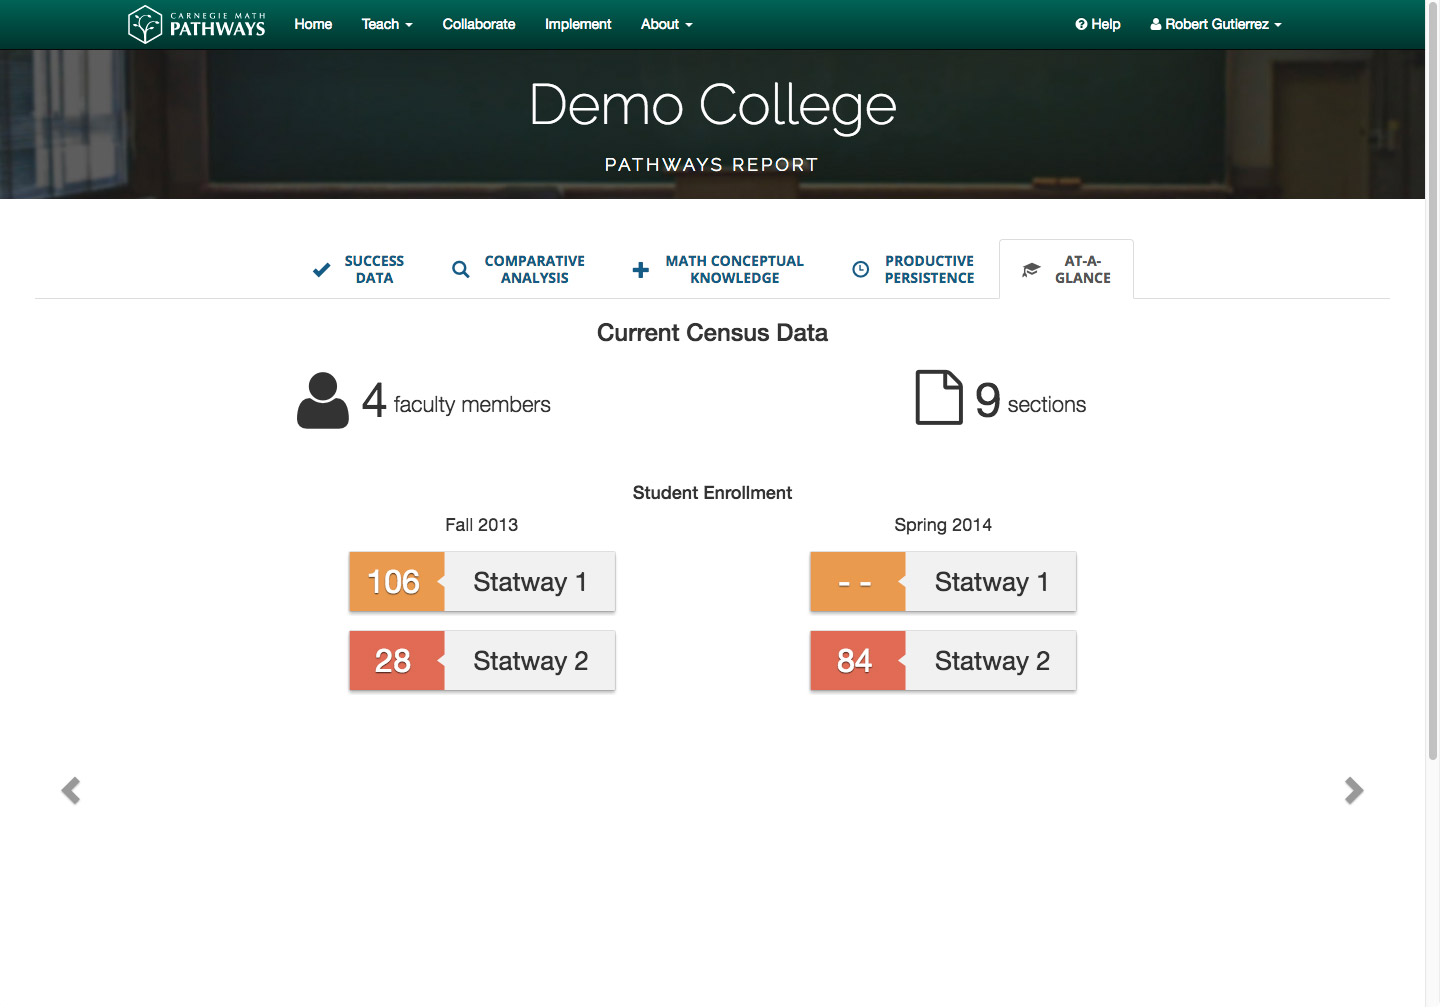Click the faculty members person icon
Viewport: 1440px width, 1008px height.
click(323, 401)
